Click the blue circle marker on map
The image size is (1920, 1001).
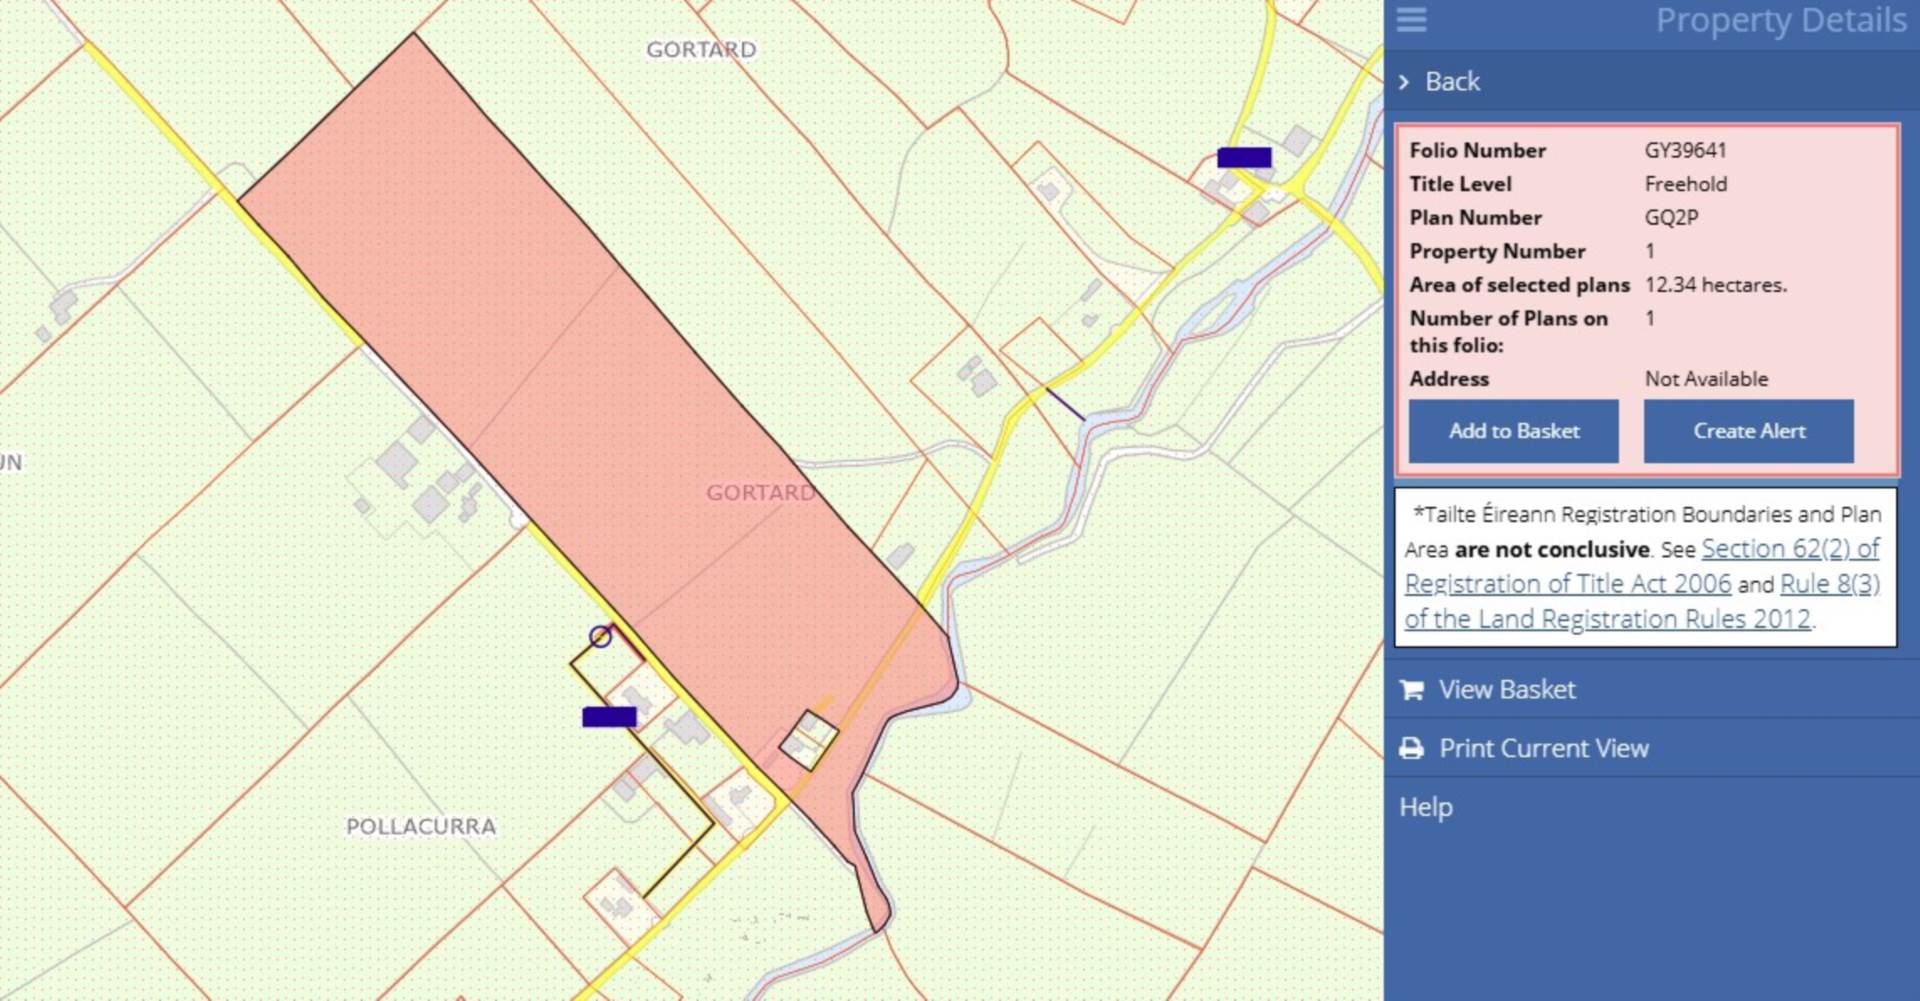[x=600, y=637]
